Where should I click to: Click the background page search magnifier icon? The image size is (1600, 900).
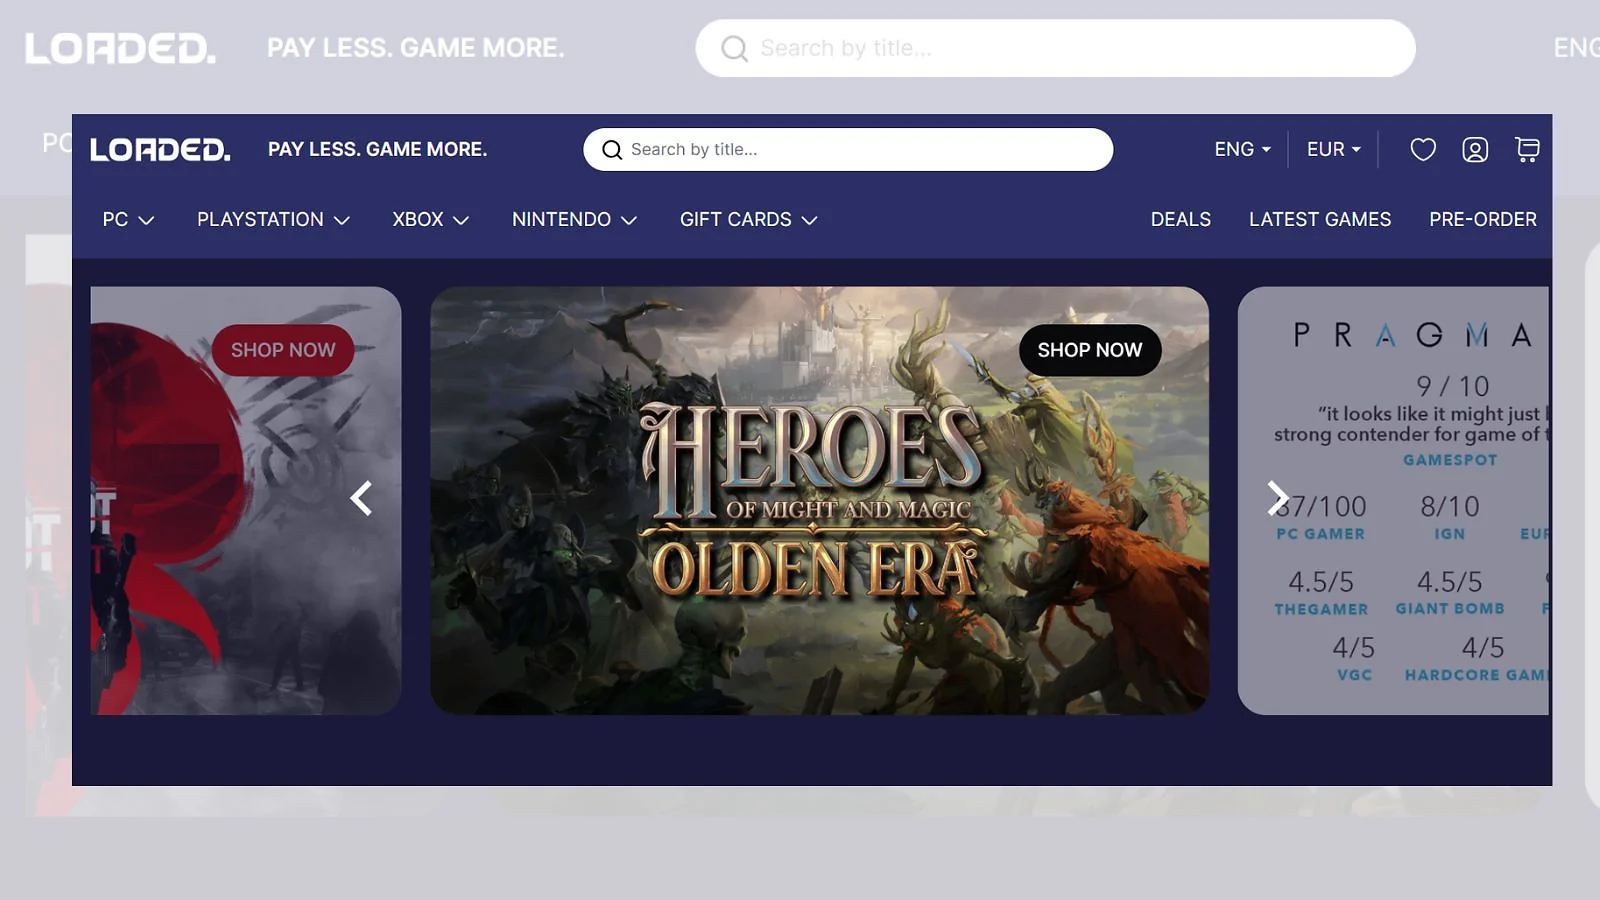734,48
